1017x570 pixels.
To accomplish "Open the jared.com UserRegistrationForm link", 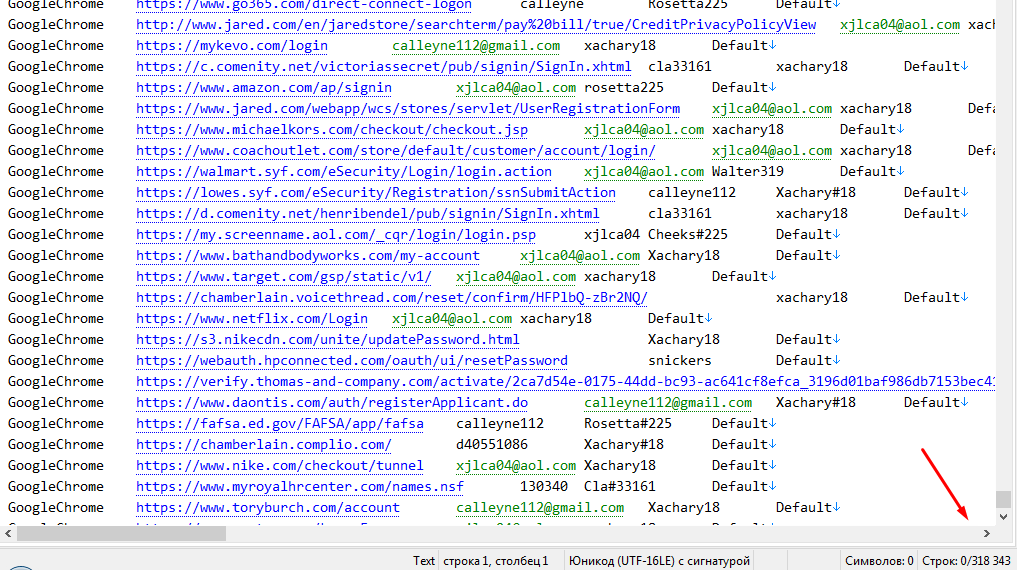I will (408, 109).
